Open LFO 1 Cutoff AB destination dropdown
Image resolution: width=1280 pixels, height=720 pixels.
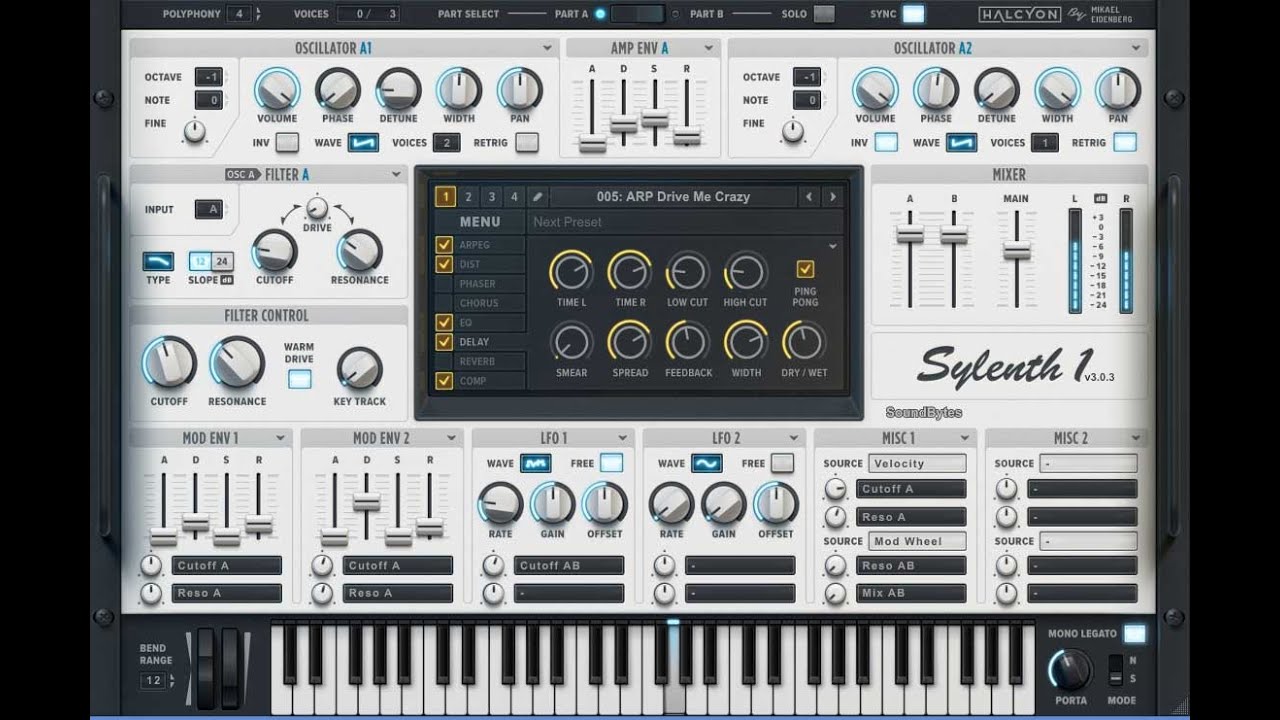click(570, 565)
